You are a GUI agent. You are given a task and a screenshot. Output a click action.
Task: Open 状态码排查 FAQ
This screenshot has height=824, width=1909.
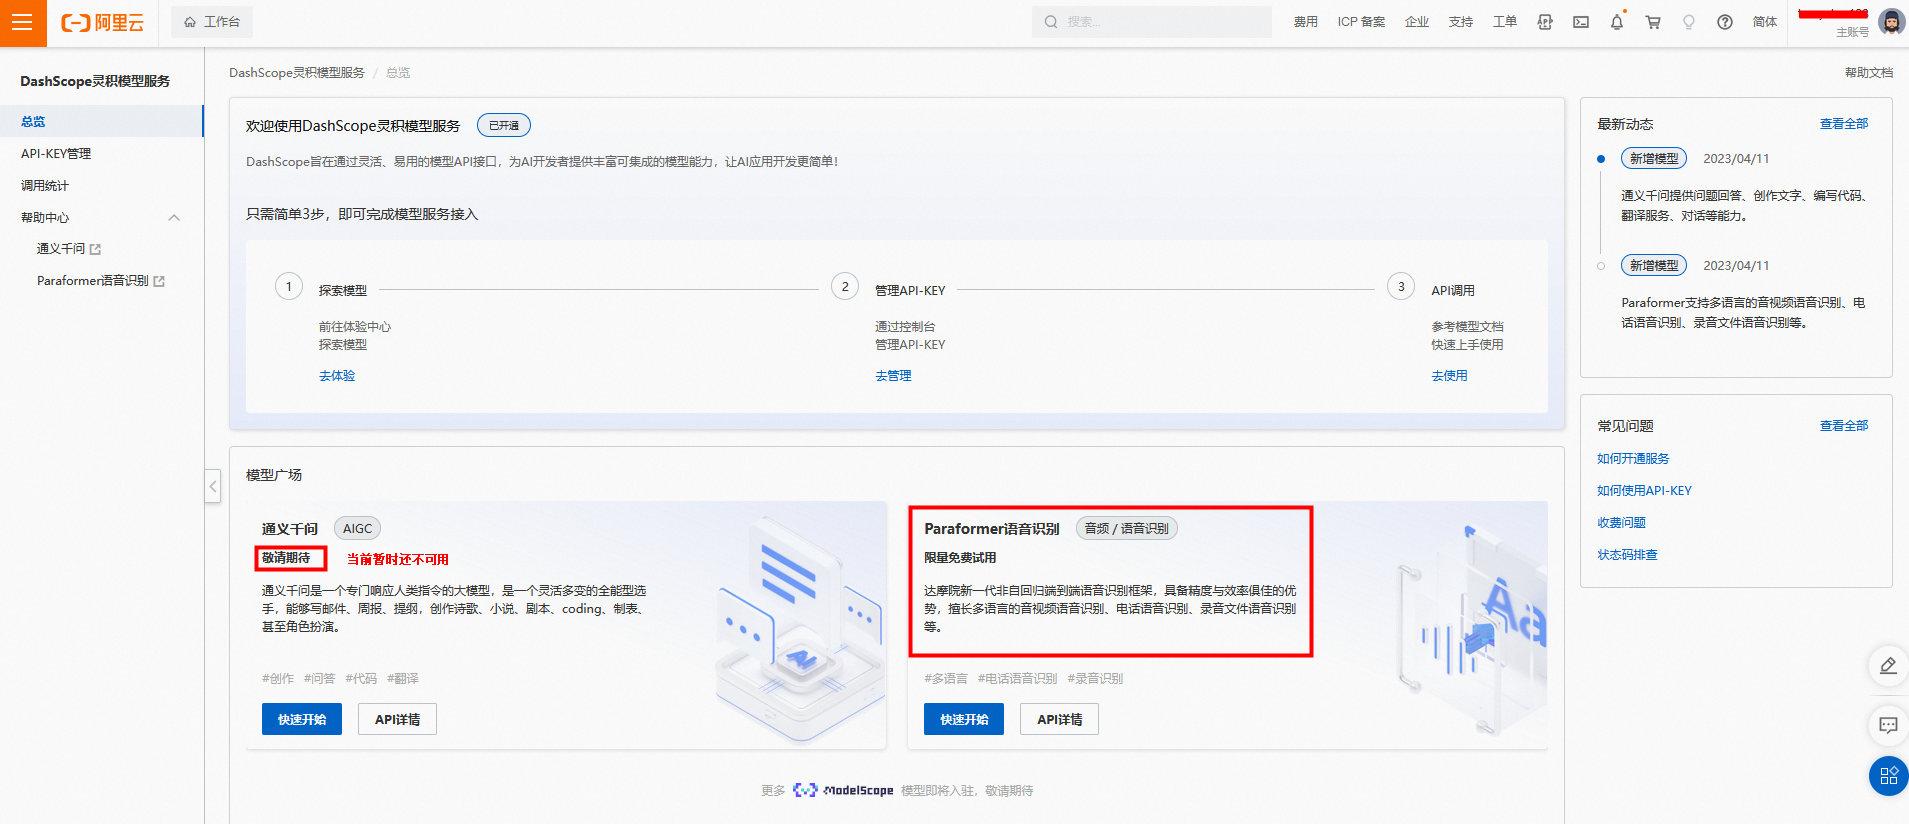pos(1627,555)
